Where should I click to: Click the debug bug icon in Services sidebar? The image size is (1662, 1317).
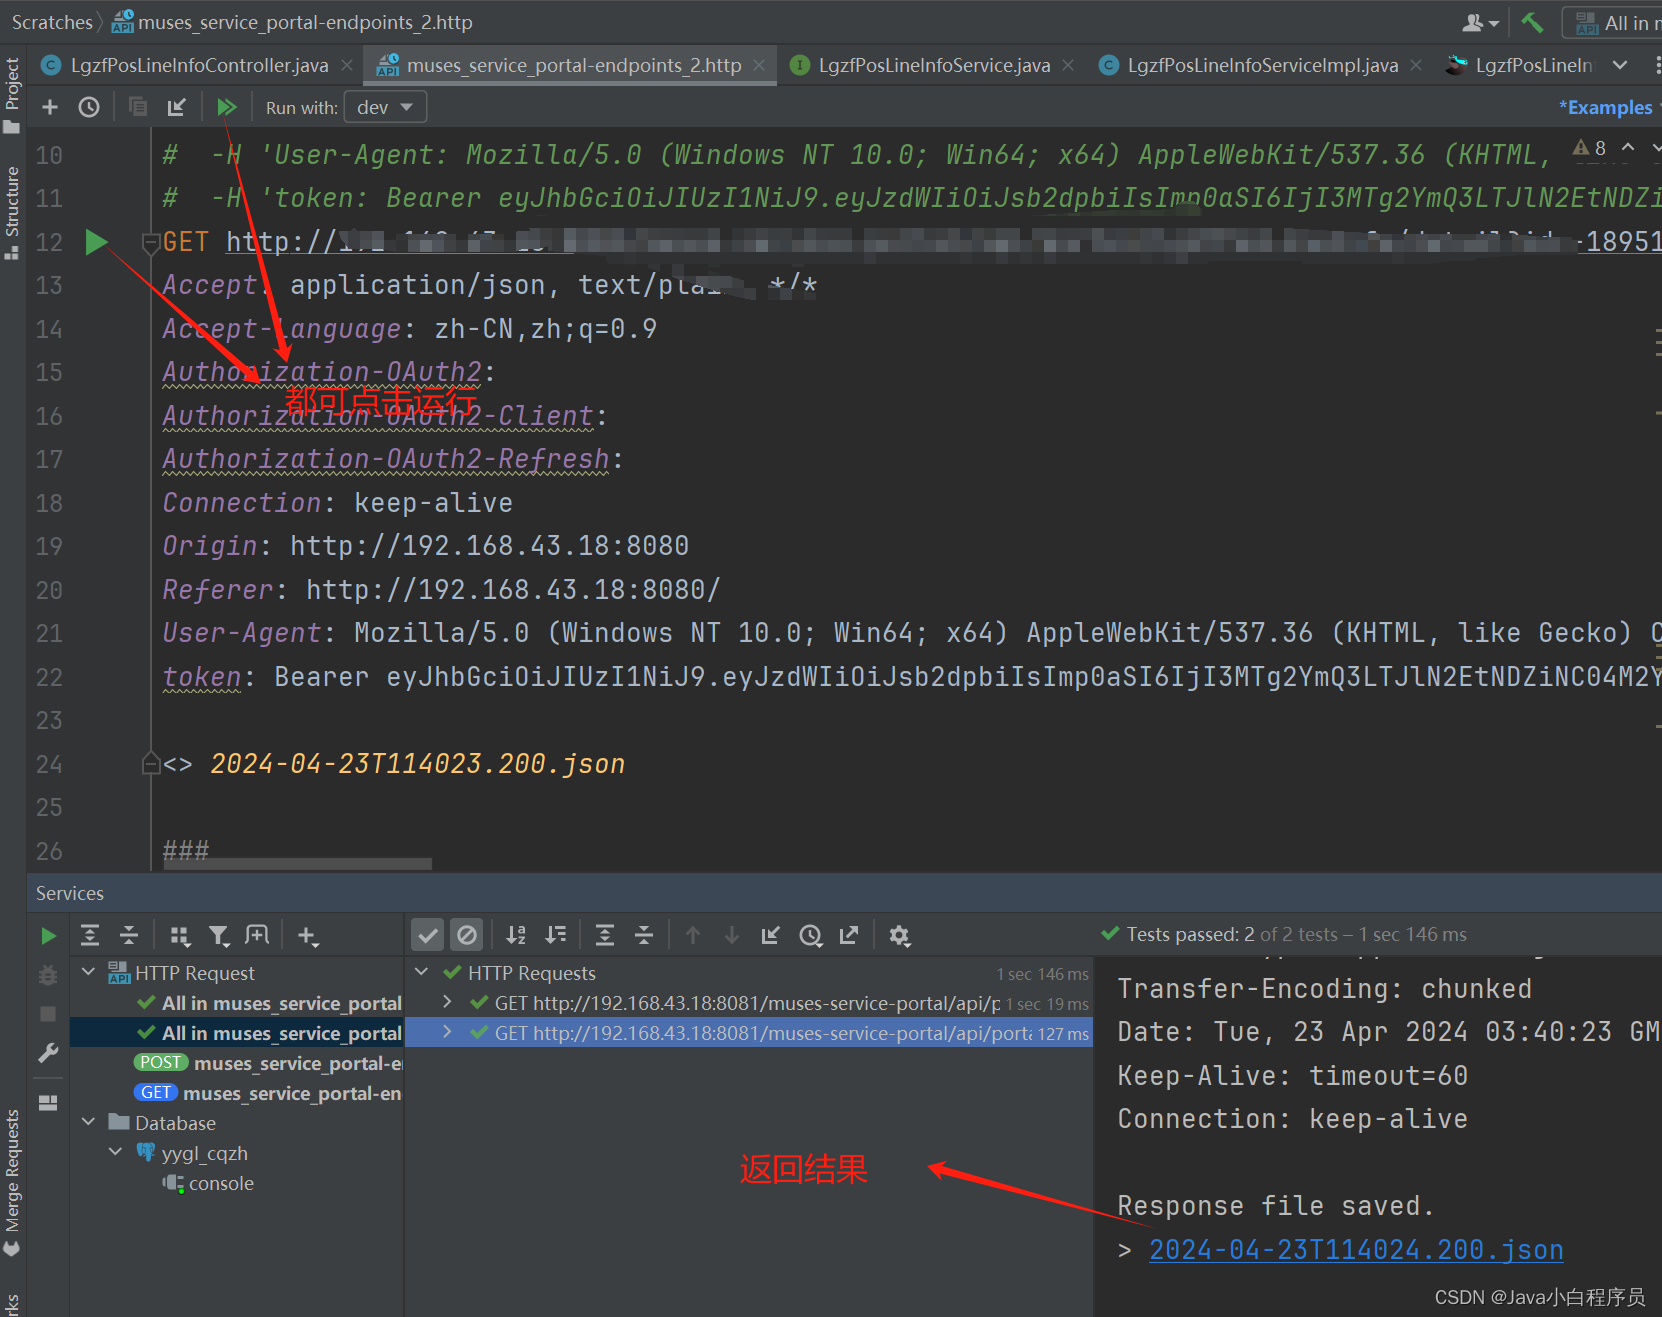[48, 975]
